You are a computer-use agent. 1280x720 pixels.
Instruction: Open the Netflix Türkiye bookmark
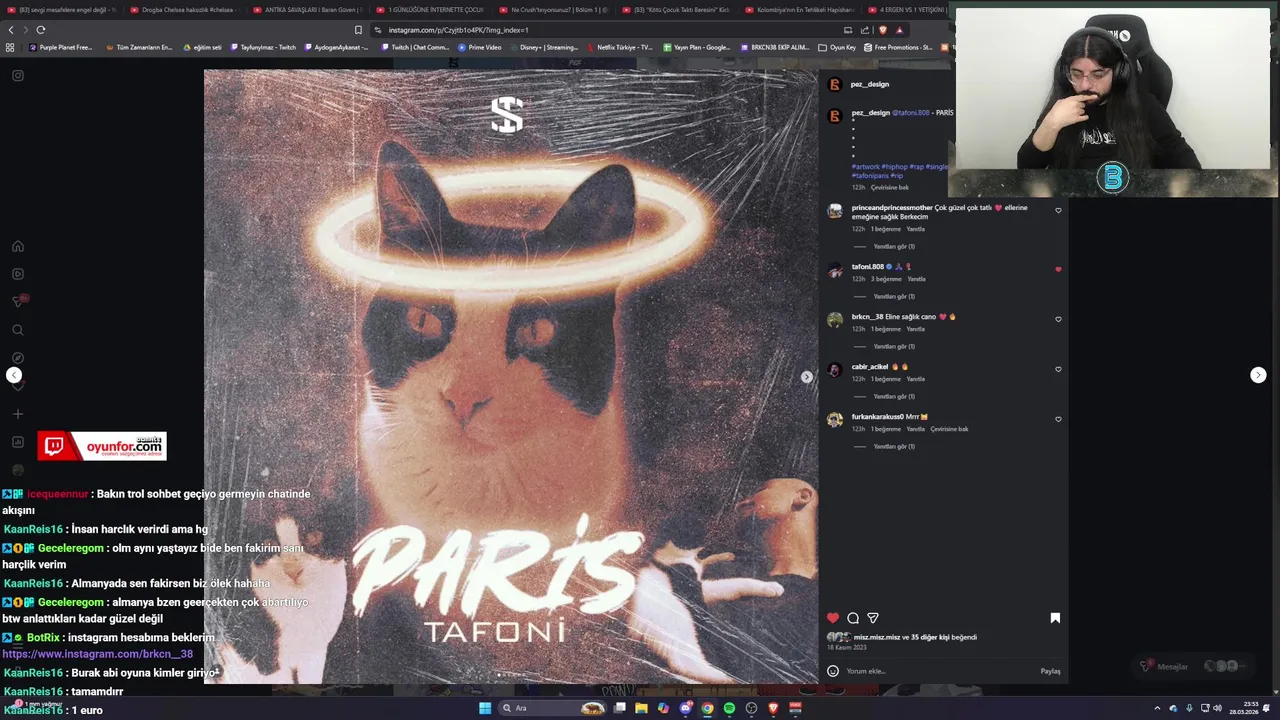620,47
